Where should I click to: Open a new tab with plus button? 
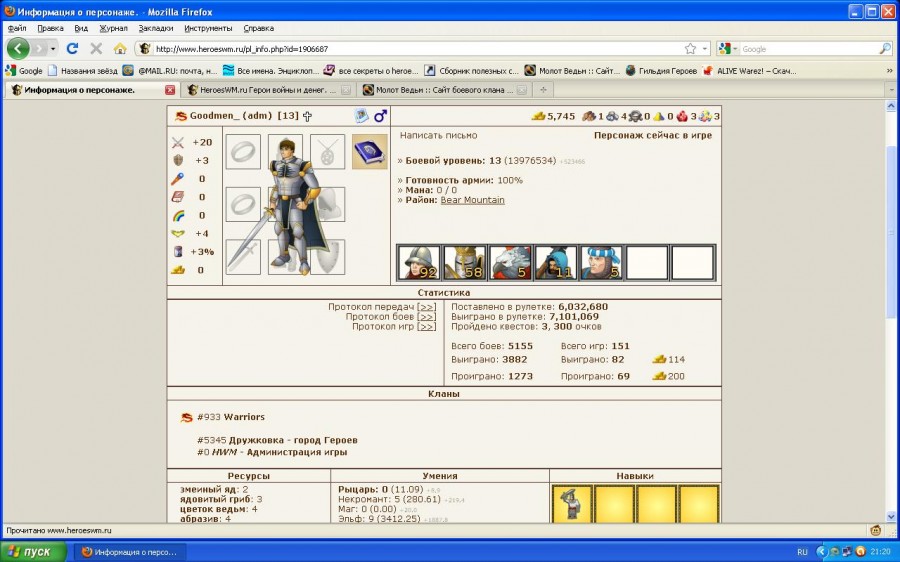pos(543,90)
